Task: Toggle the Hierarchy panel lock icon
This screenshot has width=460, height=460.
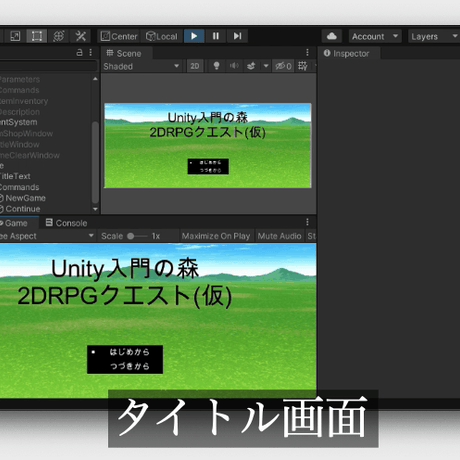Action: point(79,53)
